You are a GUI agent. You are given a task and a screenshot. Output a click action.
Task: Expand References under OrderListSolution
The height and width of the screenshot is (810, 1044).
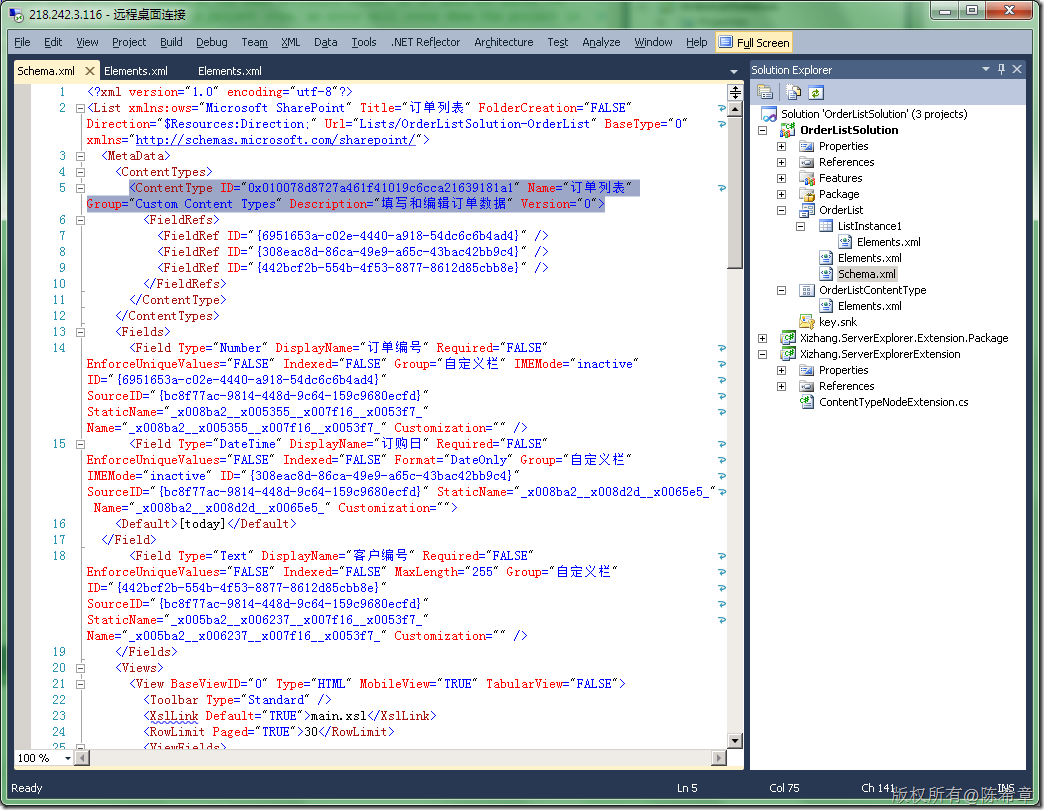[782, 162]
